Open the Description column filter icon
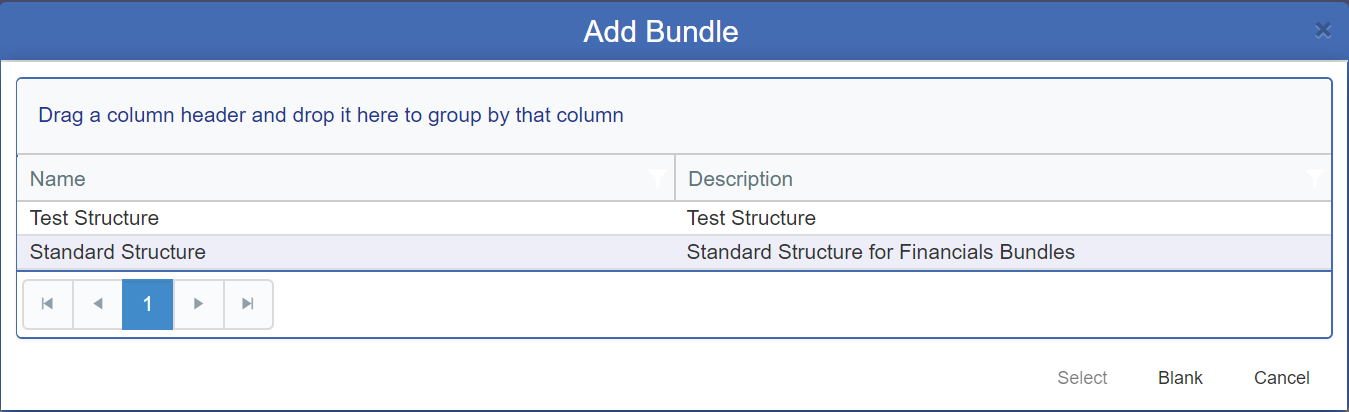Viewport: 1349px width, 412px height. point(1315,179)
